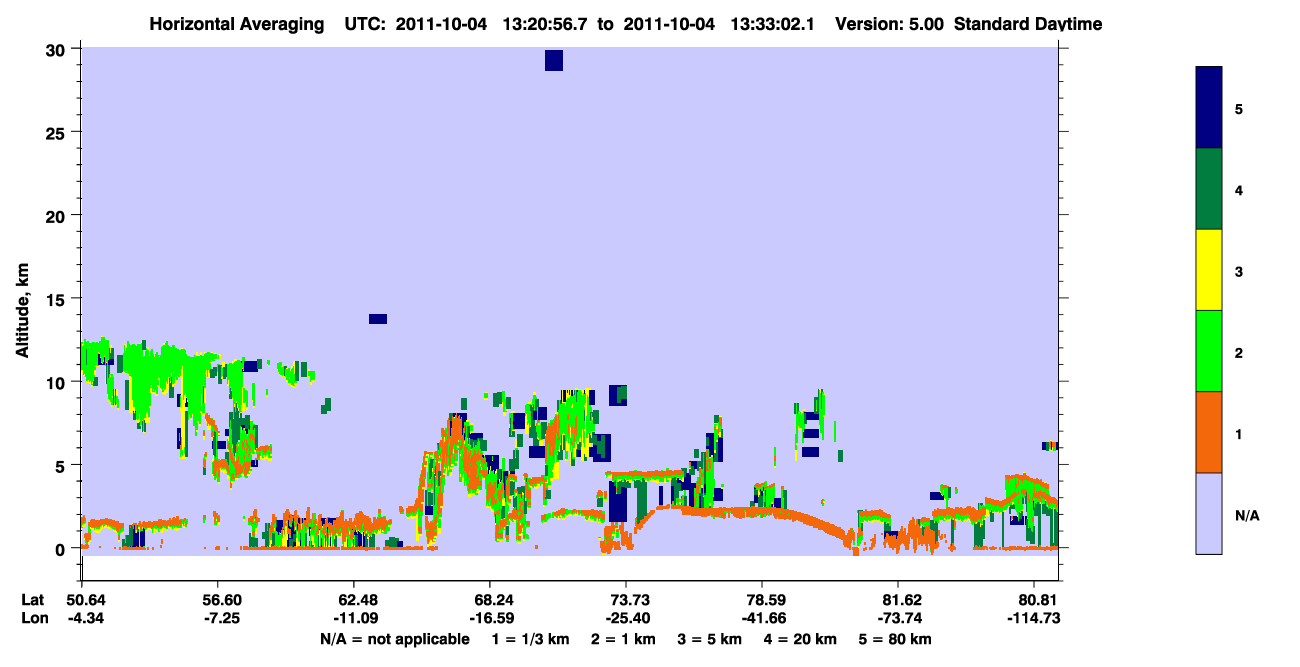Click the dark blue block near 29 km altitude
The width and height of the screenshot is (1300, 667).
pos(554,61)
